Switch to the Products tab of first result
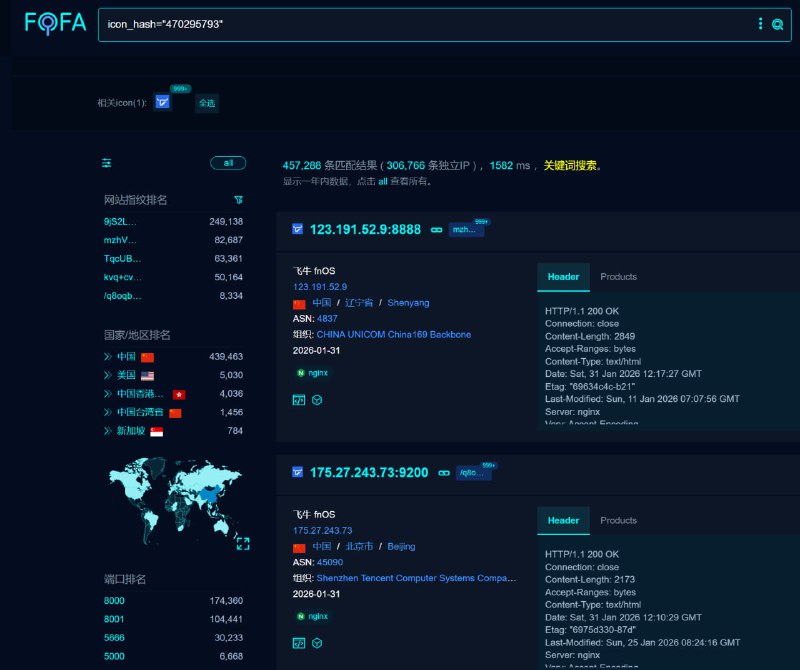This screenshot has width=800, height=670. (x=618, y=276)
